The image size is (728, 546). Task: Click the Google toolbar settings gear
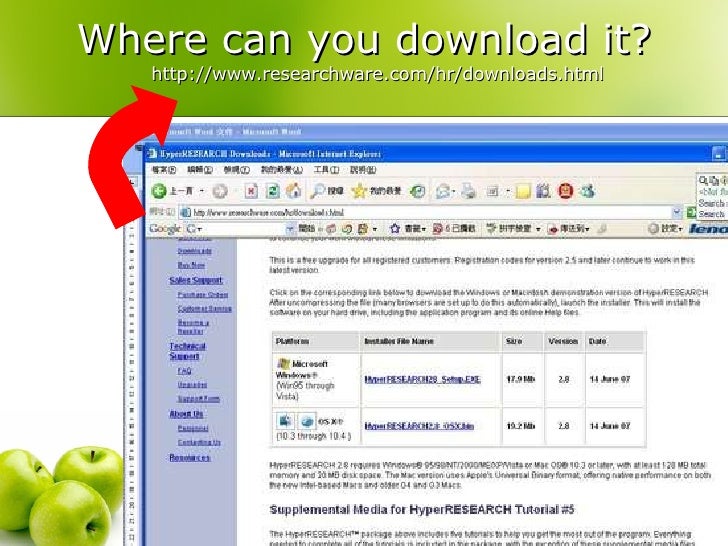[x=653, y=228]
